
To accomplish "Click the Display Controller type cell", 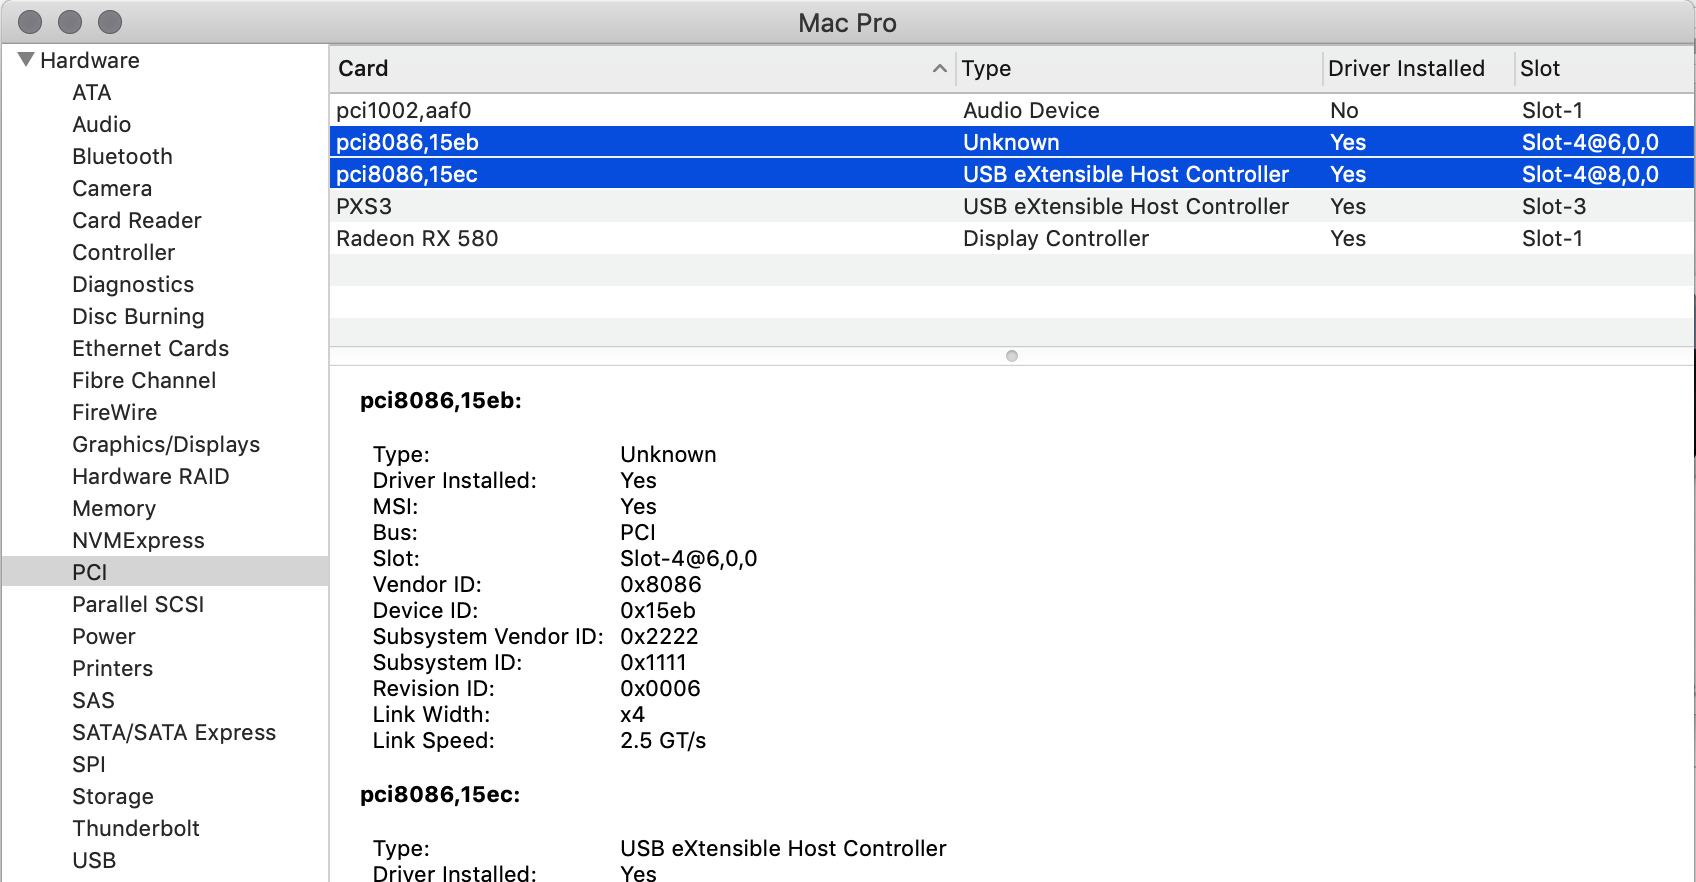I will (x=1056, y=239).
